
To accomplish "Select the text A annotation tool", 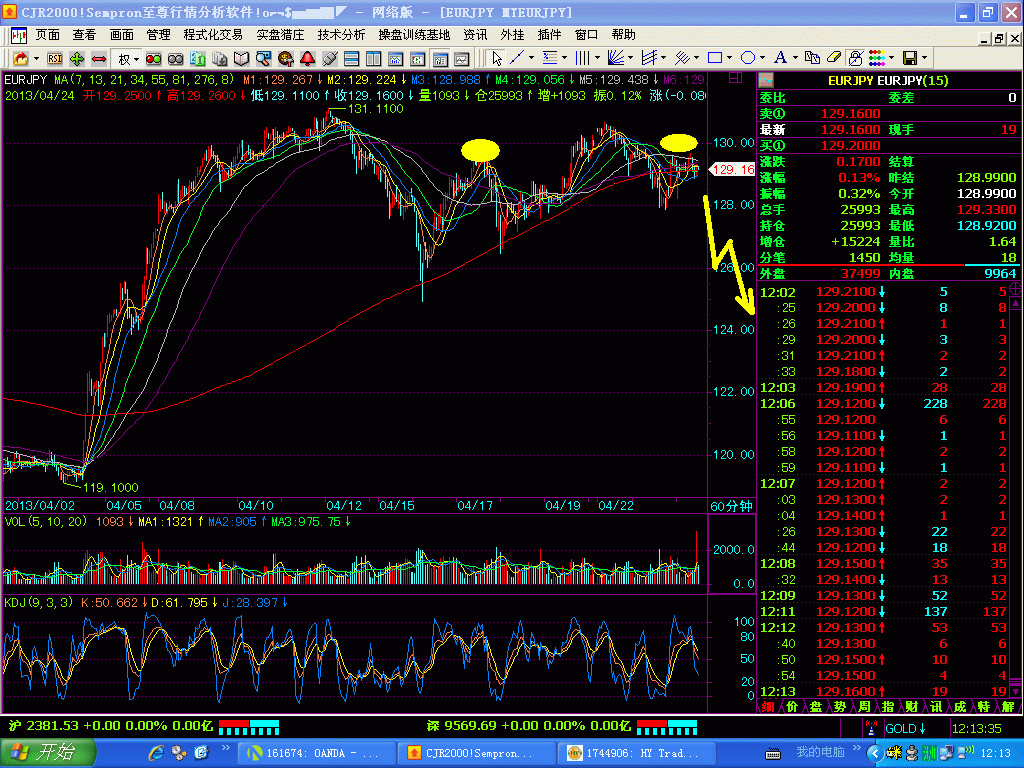I will [780, 58].
